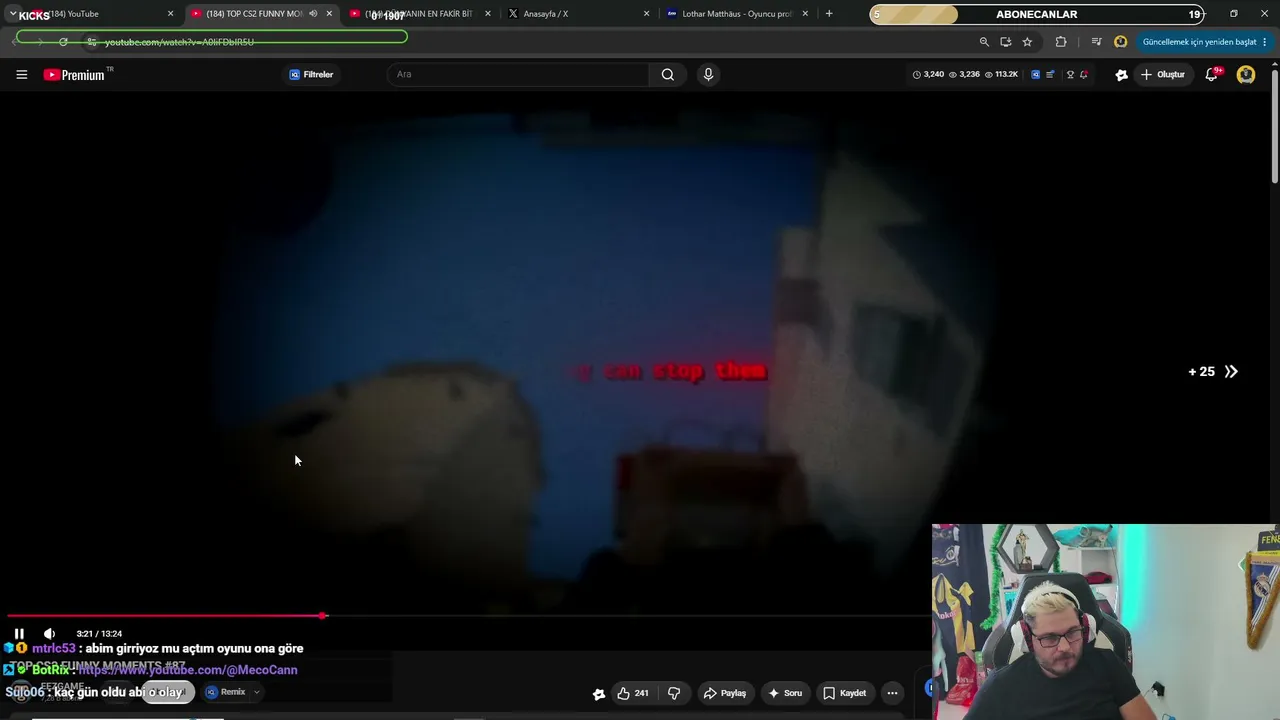Click the webcam overlay thumbnail
The image size is (1280, 720).
pos(1106,622)
